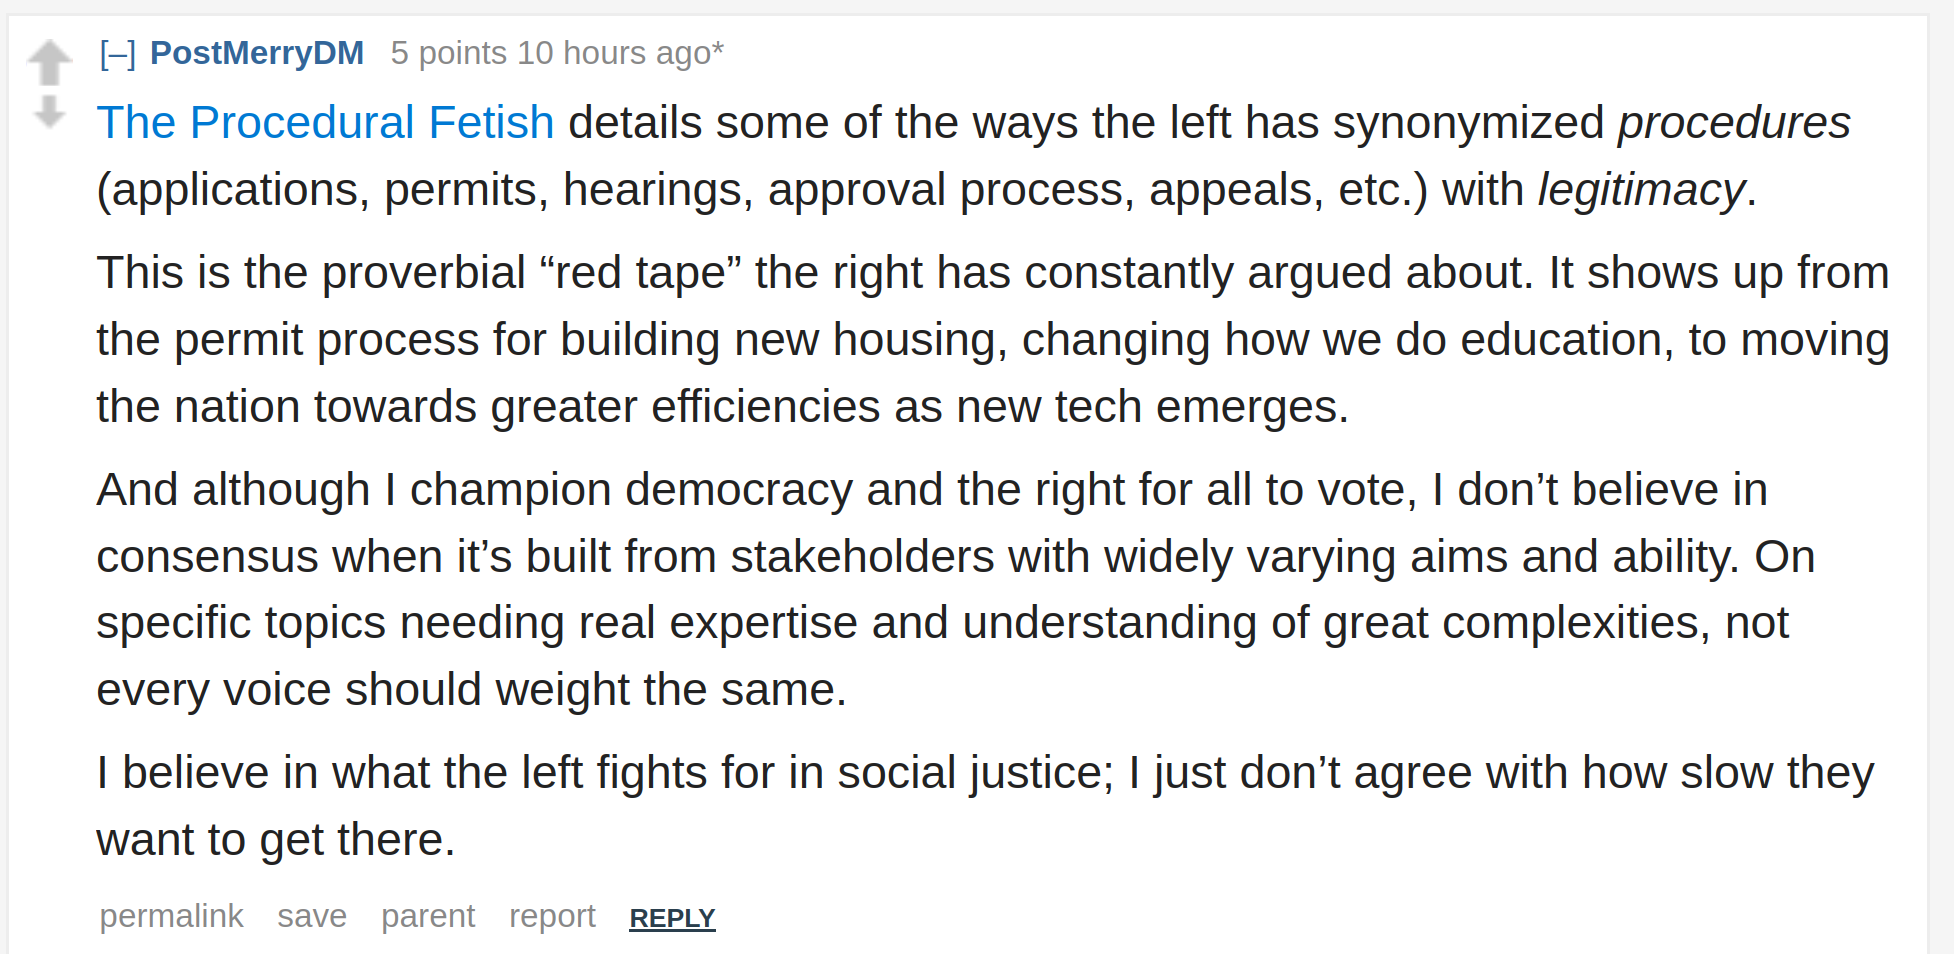Open the comment permalink
1954x954 pixels.
point(171,916)
